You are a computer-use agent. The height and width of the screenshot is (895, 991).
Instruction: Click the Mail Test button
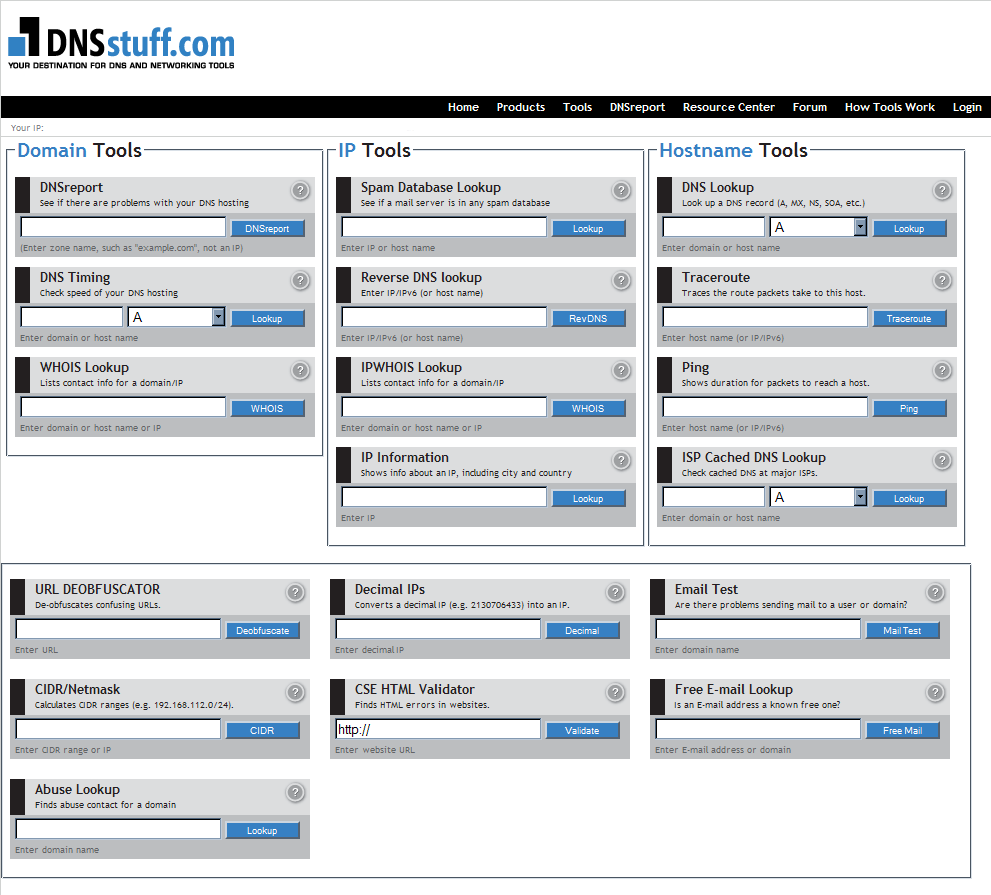point(903,630)
